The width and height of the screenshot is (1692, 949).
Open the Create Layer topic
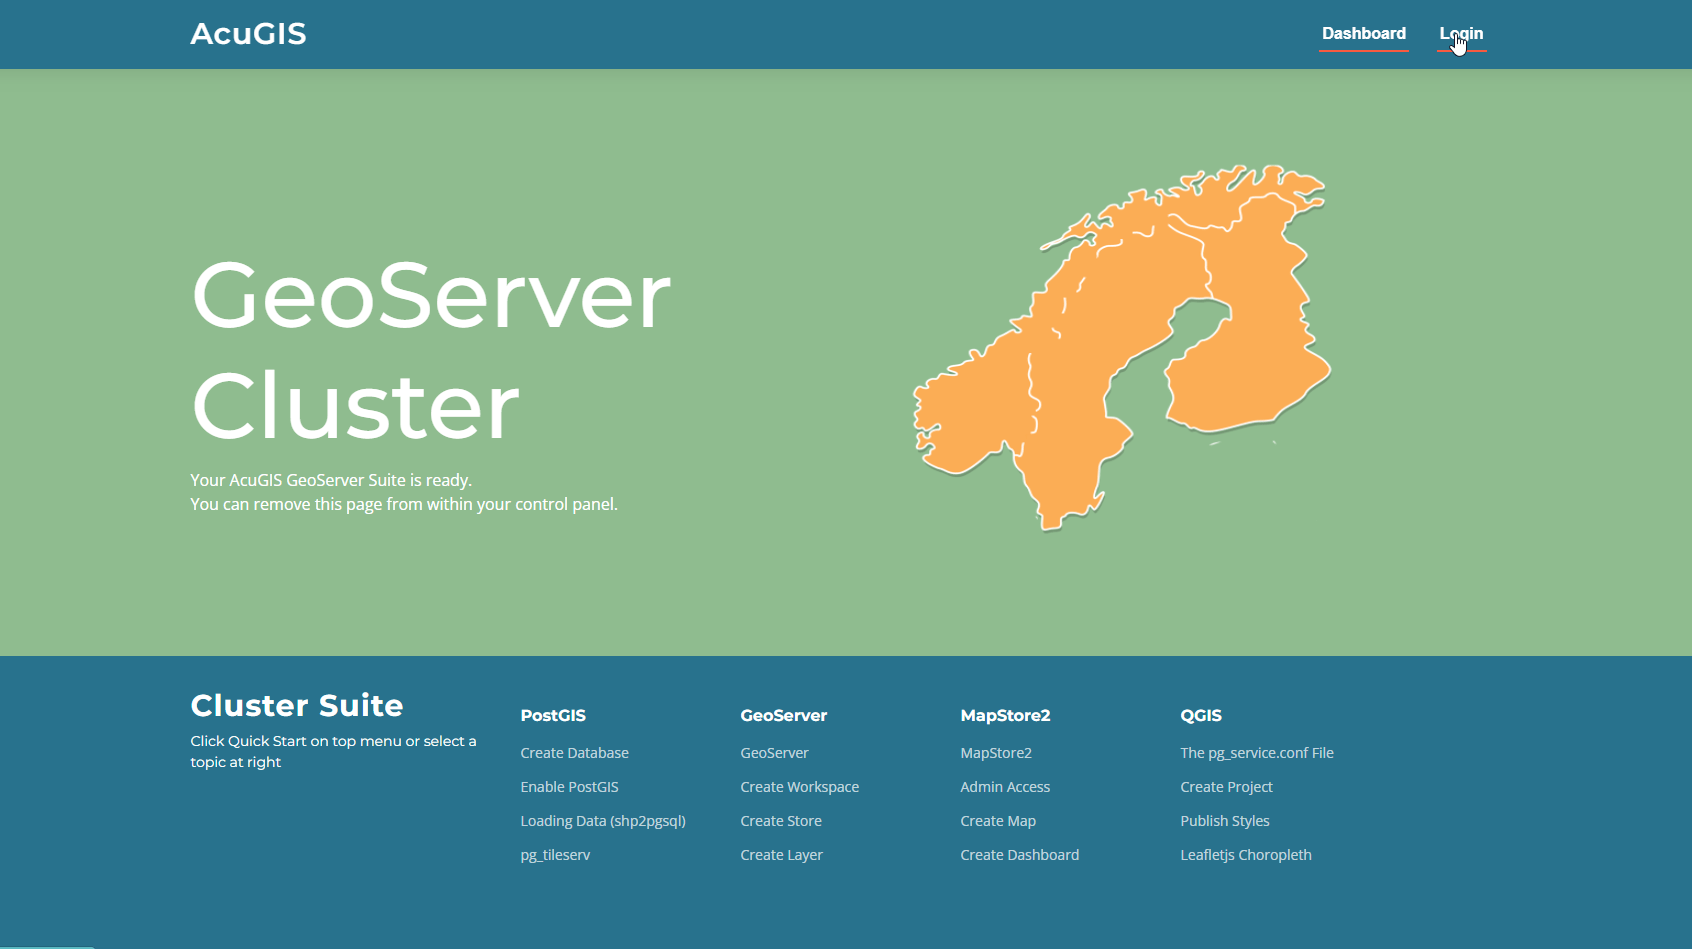pos(781,855)
